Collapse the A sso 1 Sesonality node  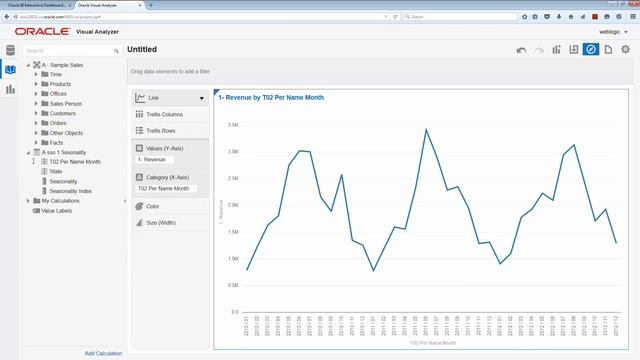click(x=28, y=152)
